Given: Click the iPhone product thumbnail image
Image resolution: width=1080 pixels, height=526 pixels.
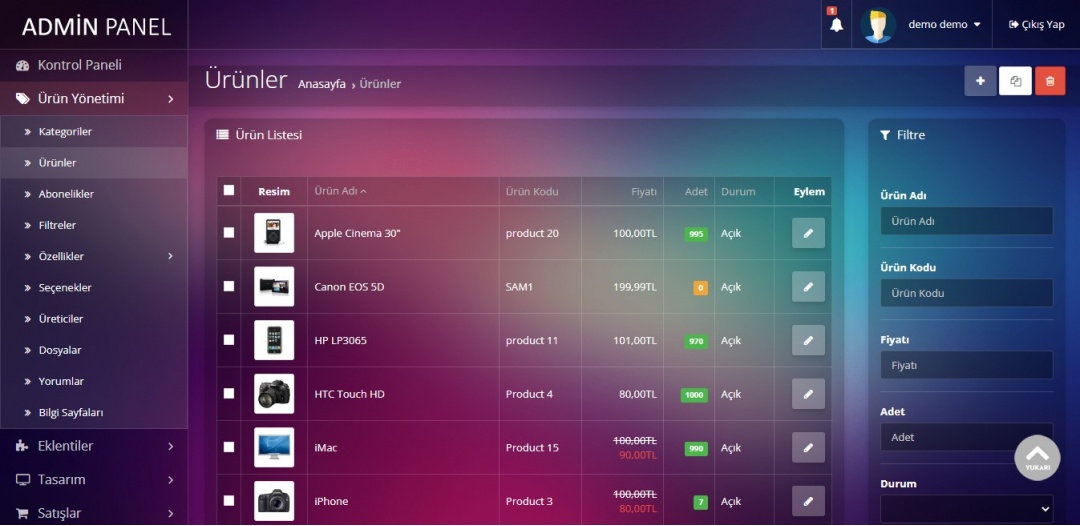Looking at the screenshot, I should coord(274,501).
